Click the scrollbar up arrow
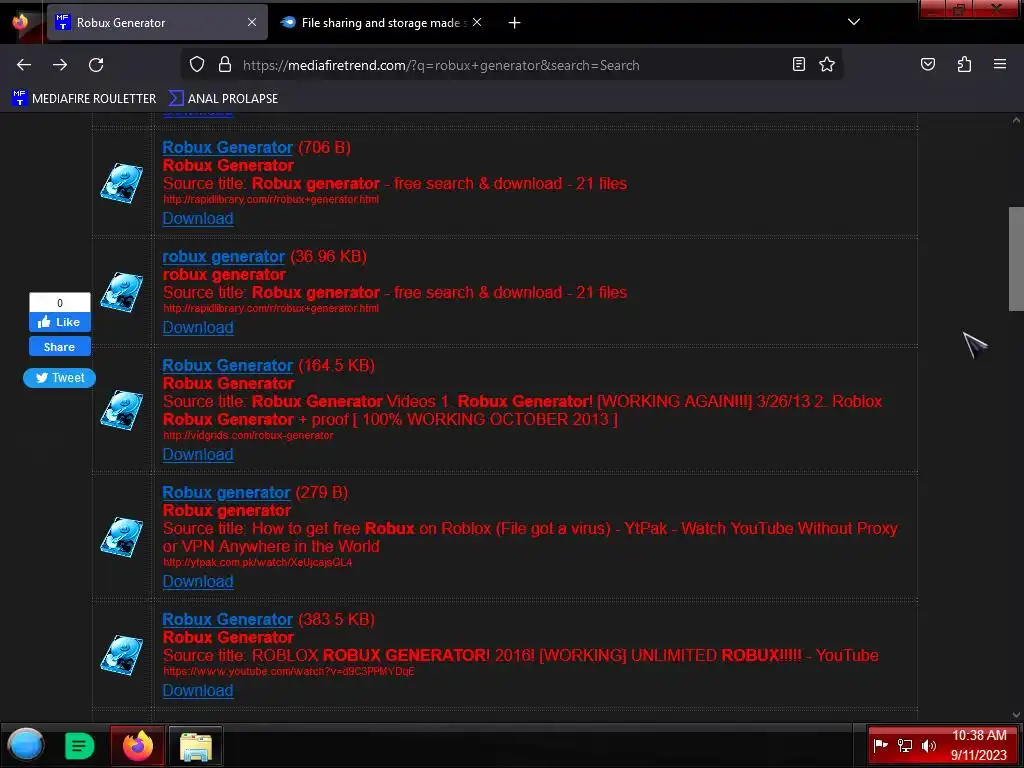This screenshot has width=1024, height=768. pos(1016,120)
